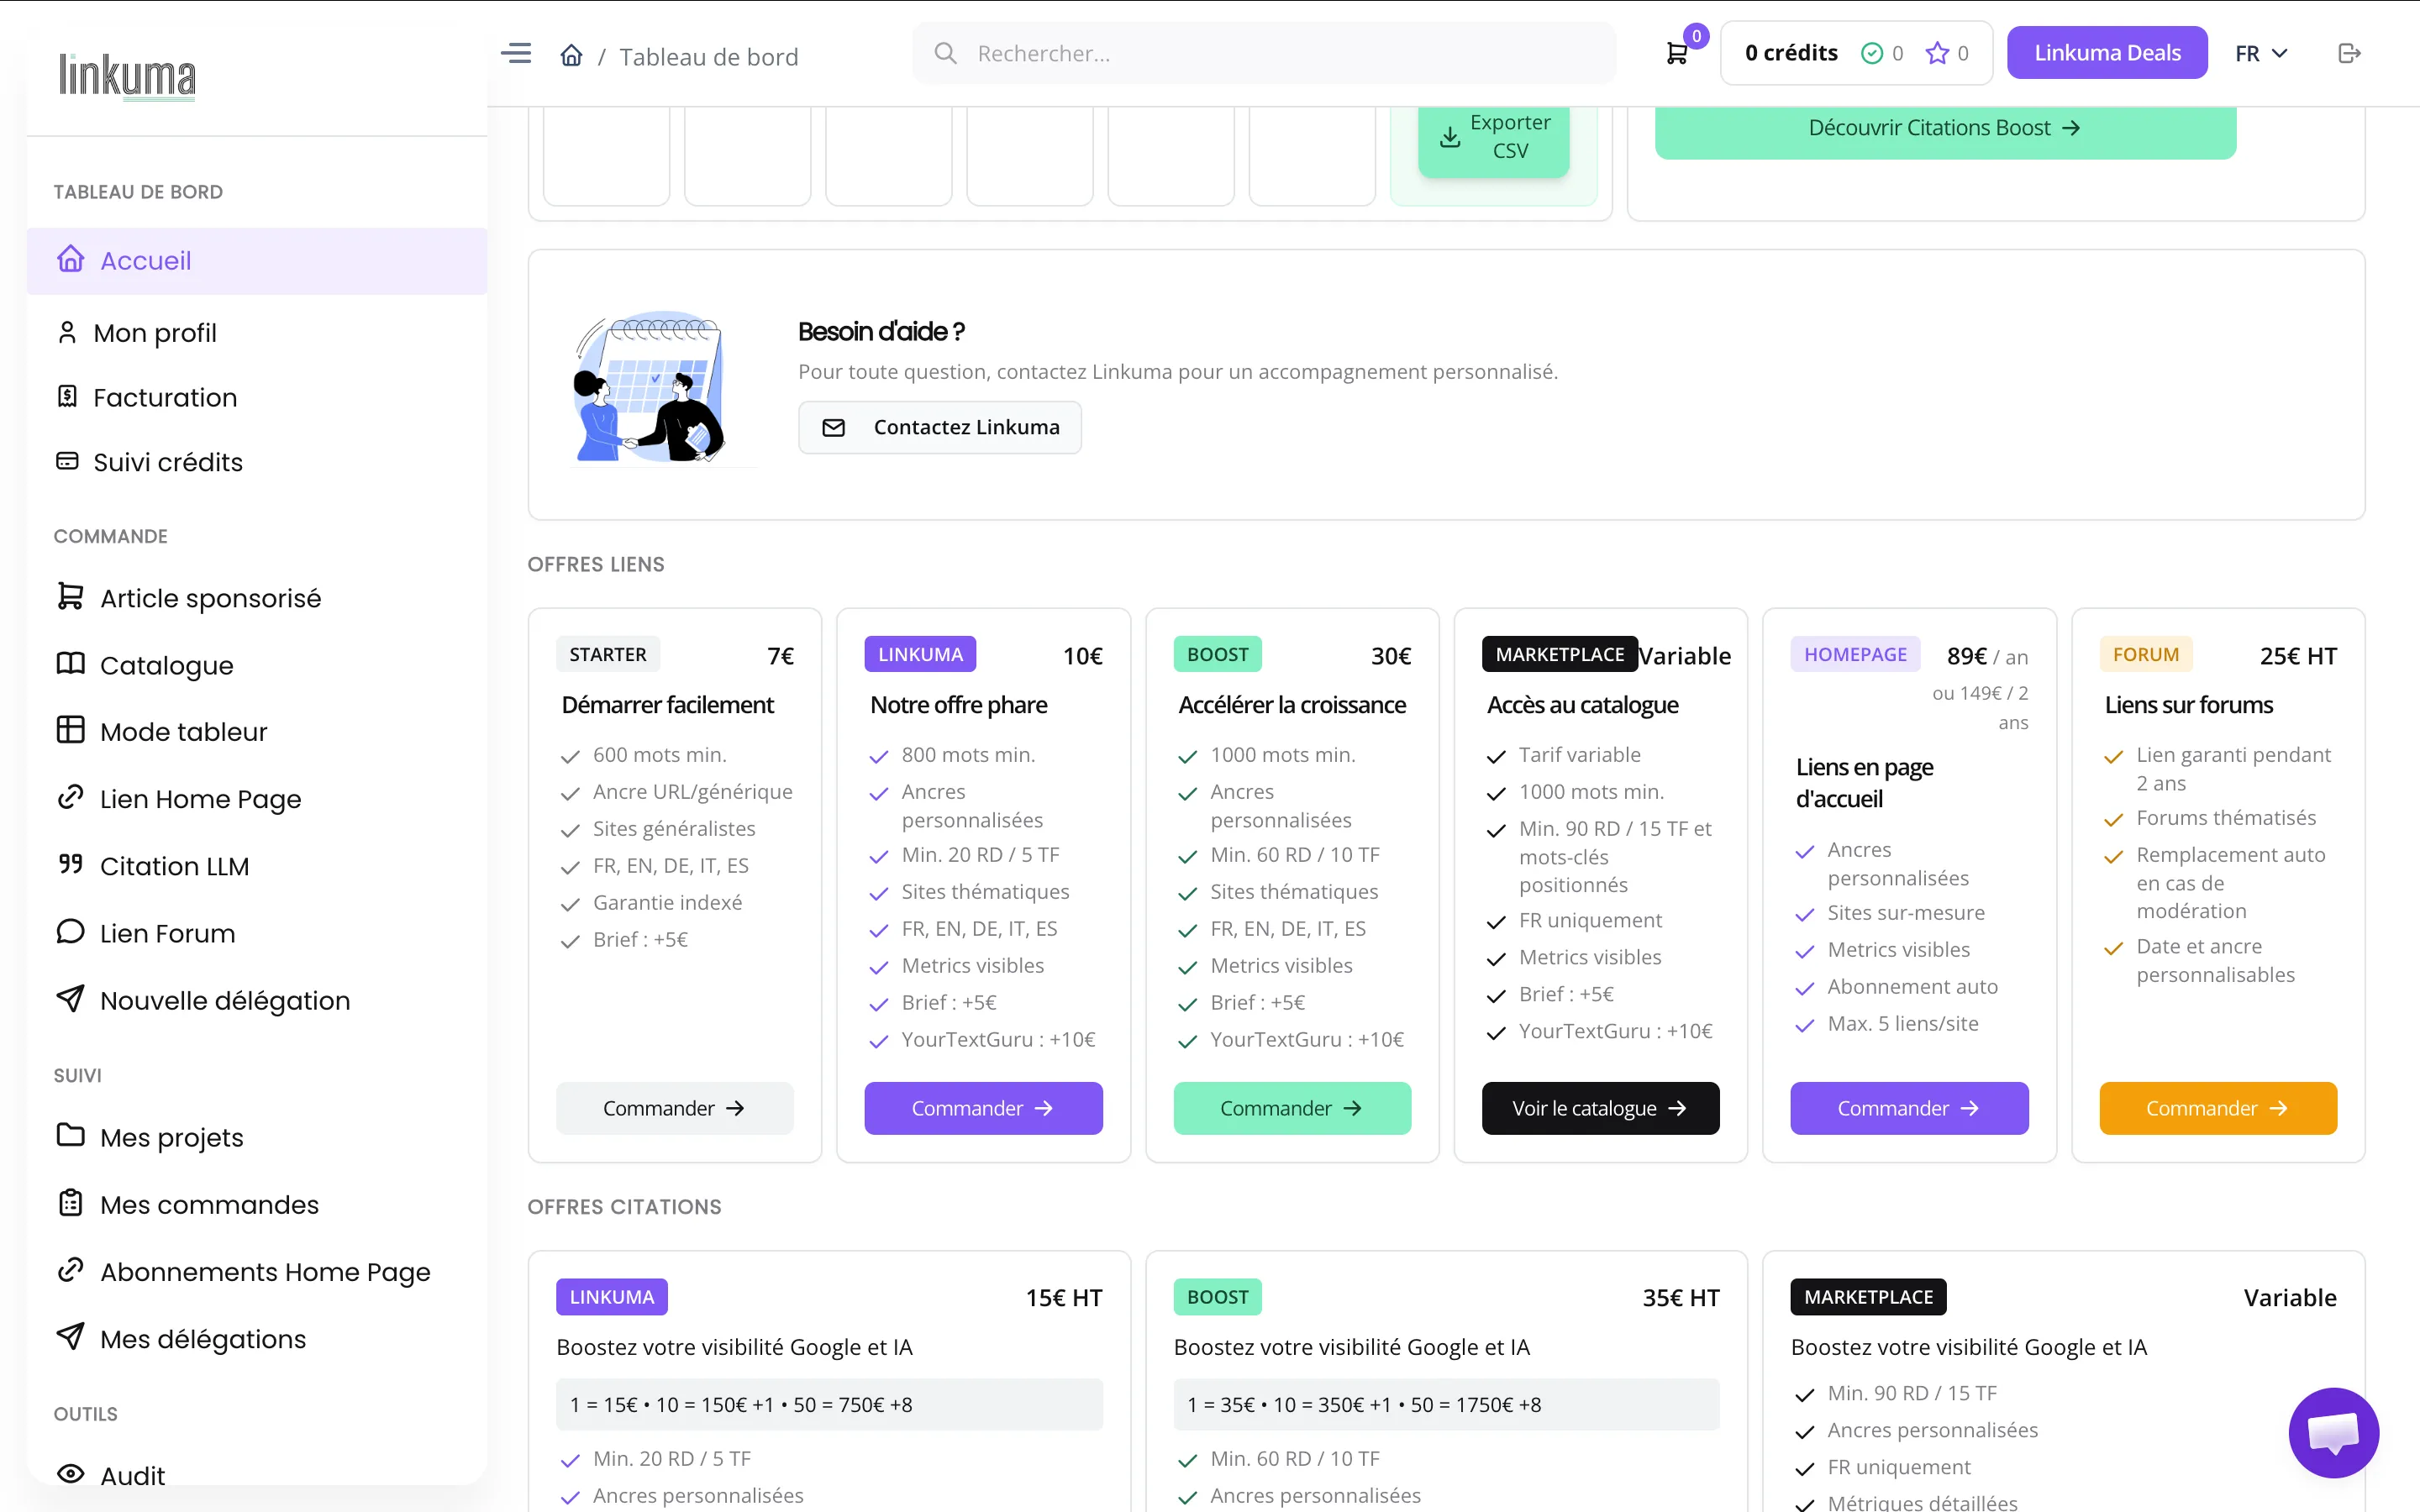Click Commander on the Boost 30€ offer
Screen dimensions: 2420x1512
[x=1292, y=1108]
